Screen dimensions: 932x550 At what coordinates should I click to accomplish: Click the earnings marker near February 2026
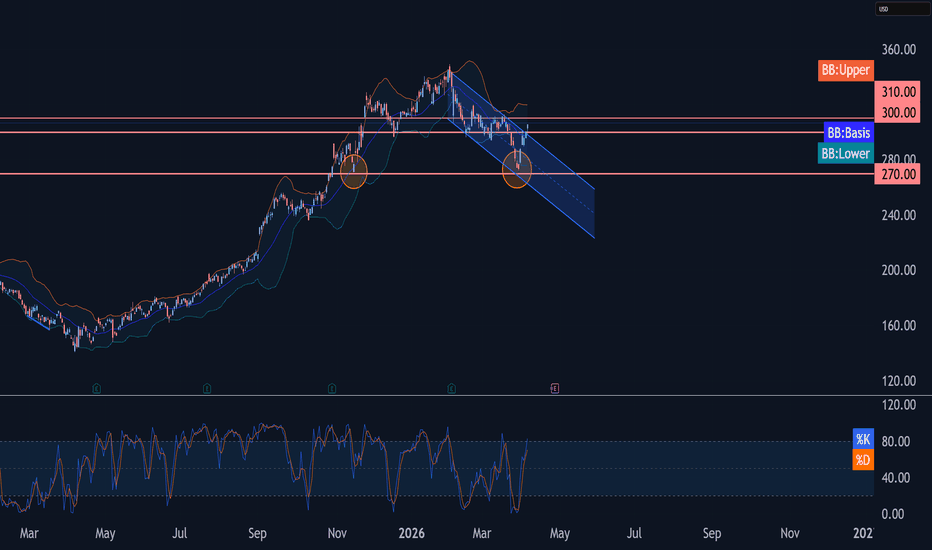[x=452, y=389]
